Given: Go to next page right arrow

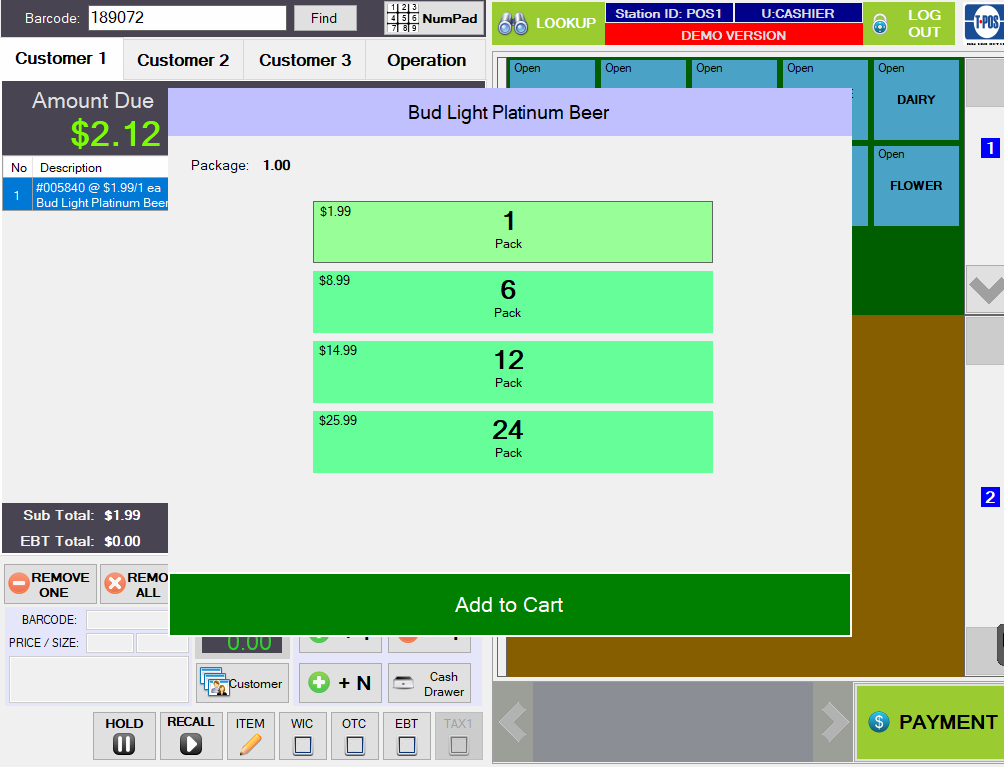Looking at the screenshot, I should (833, 722).
